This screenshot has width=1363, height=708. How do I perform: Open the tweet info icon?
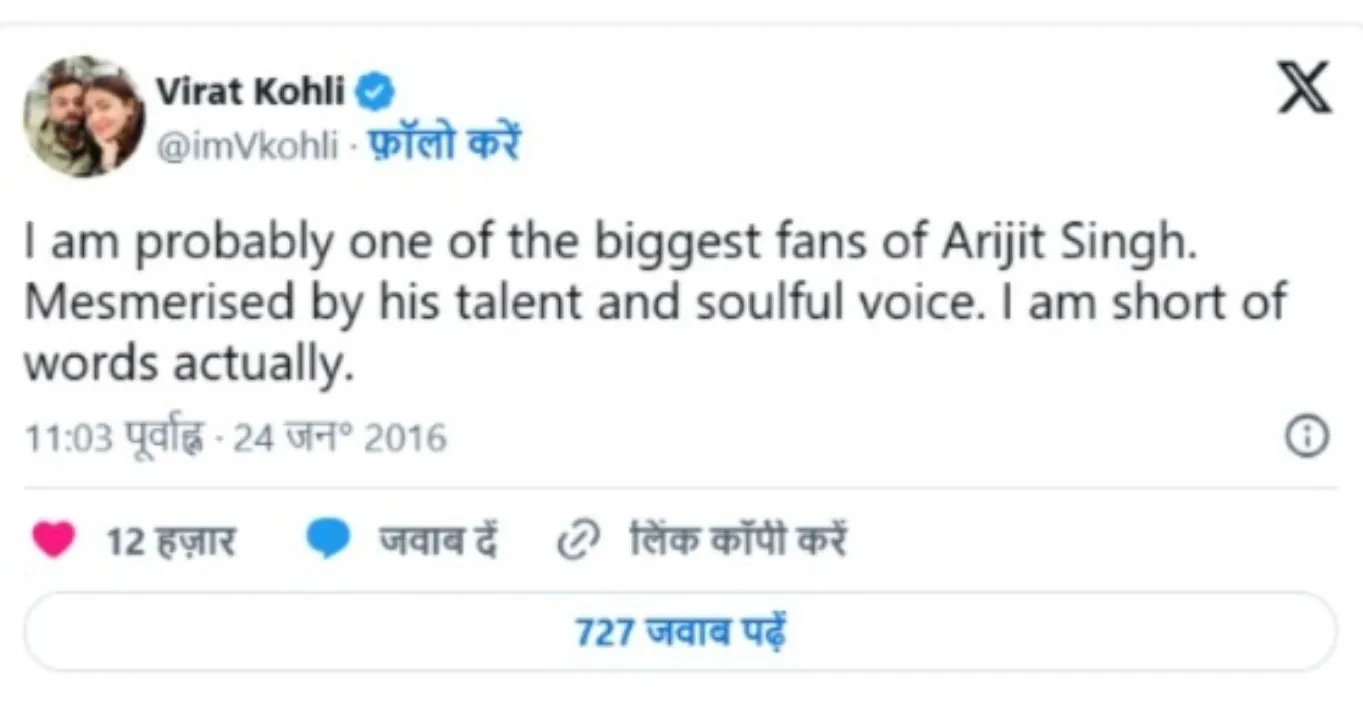click(1306, 437)
